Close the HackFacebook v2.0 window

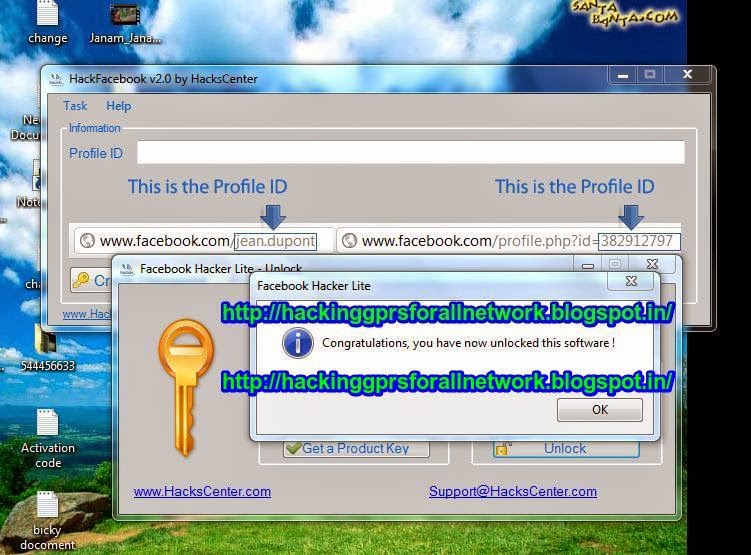687,75
